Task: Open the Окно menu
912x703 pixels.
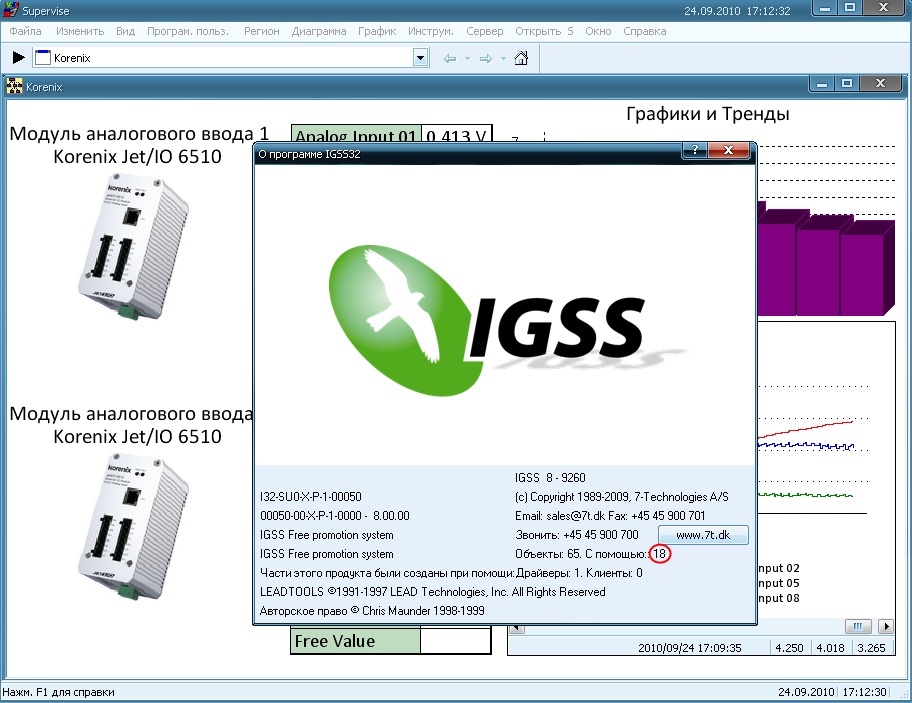Action: 598,31
